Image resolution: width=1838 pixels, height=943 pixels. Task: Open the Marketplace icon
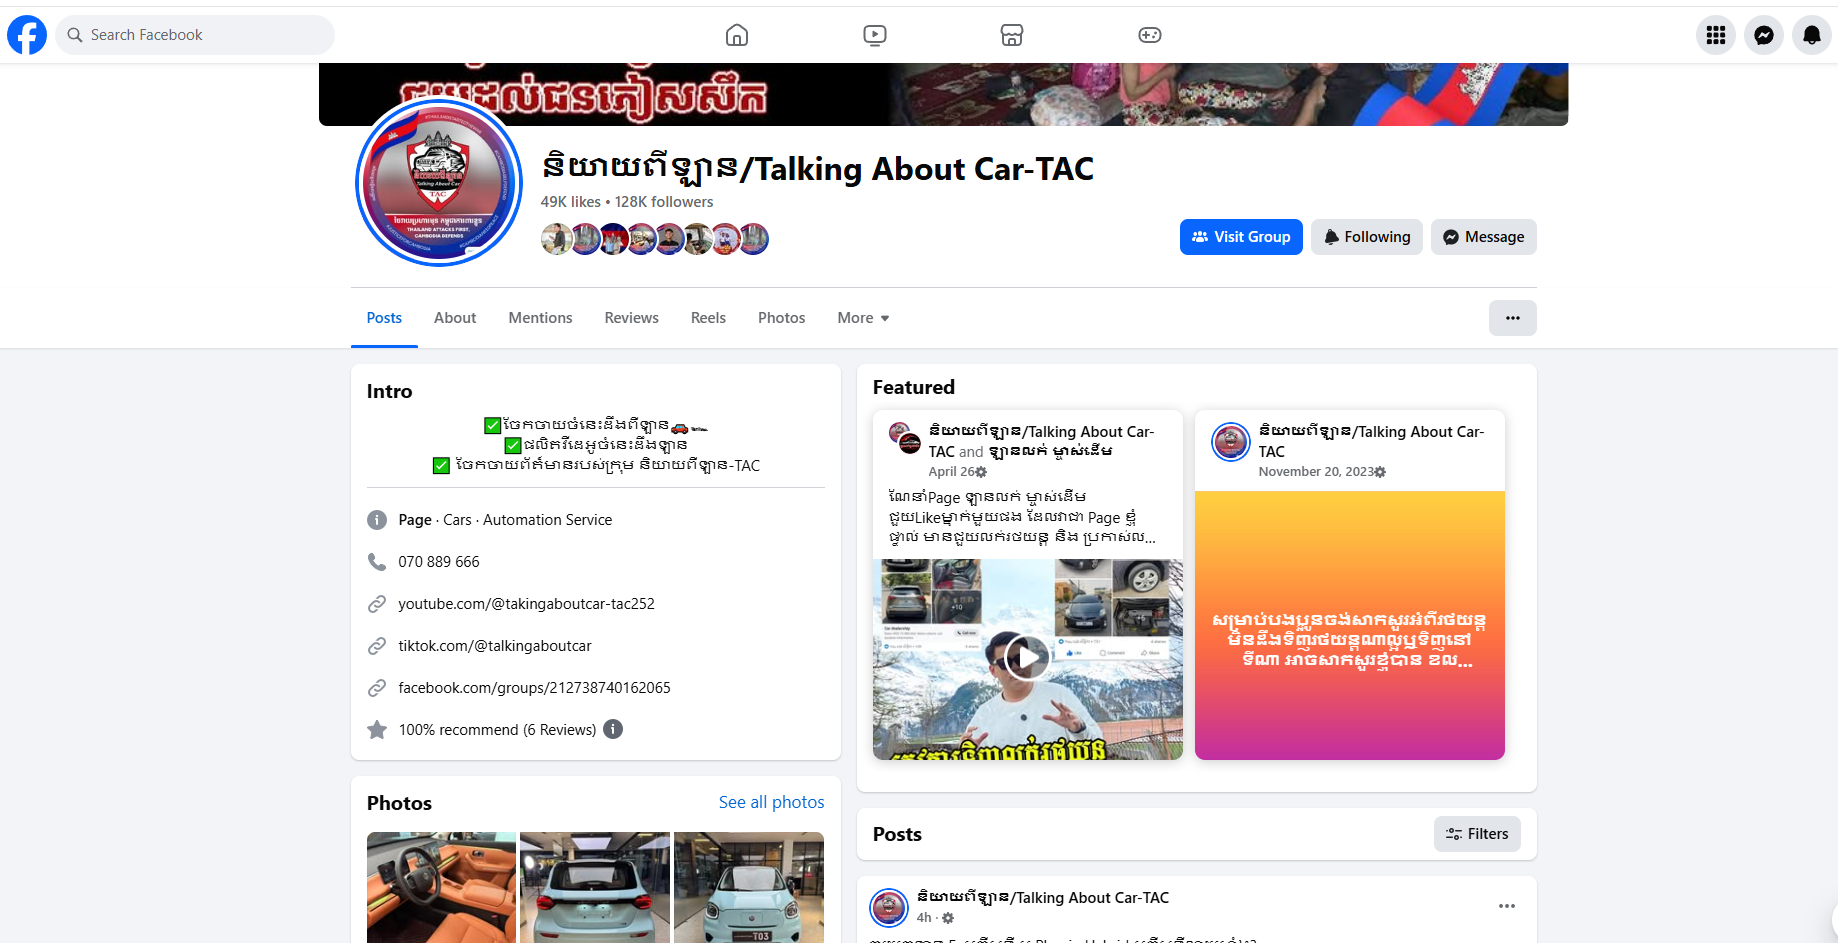coord(1012,35)
